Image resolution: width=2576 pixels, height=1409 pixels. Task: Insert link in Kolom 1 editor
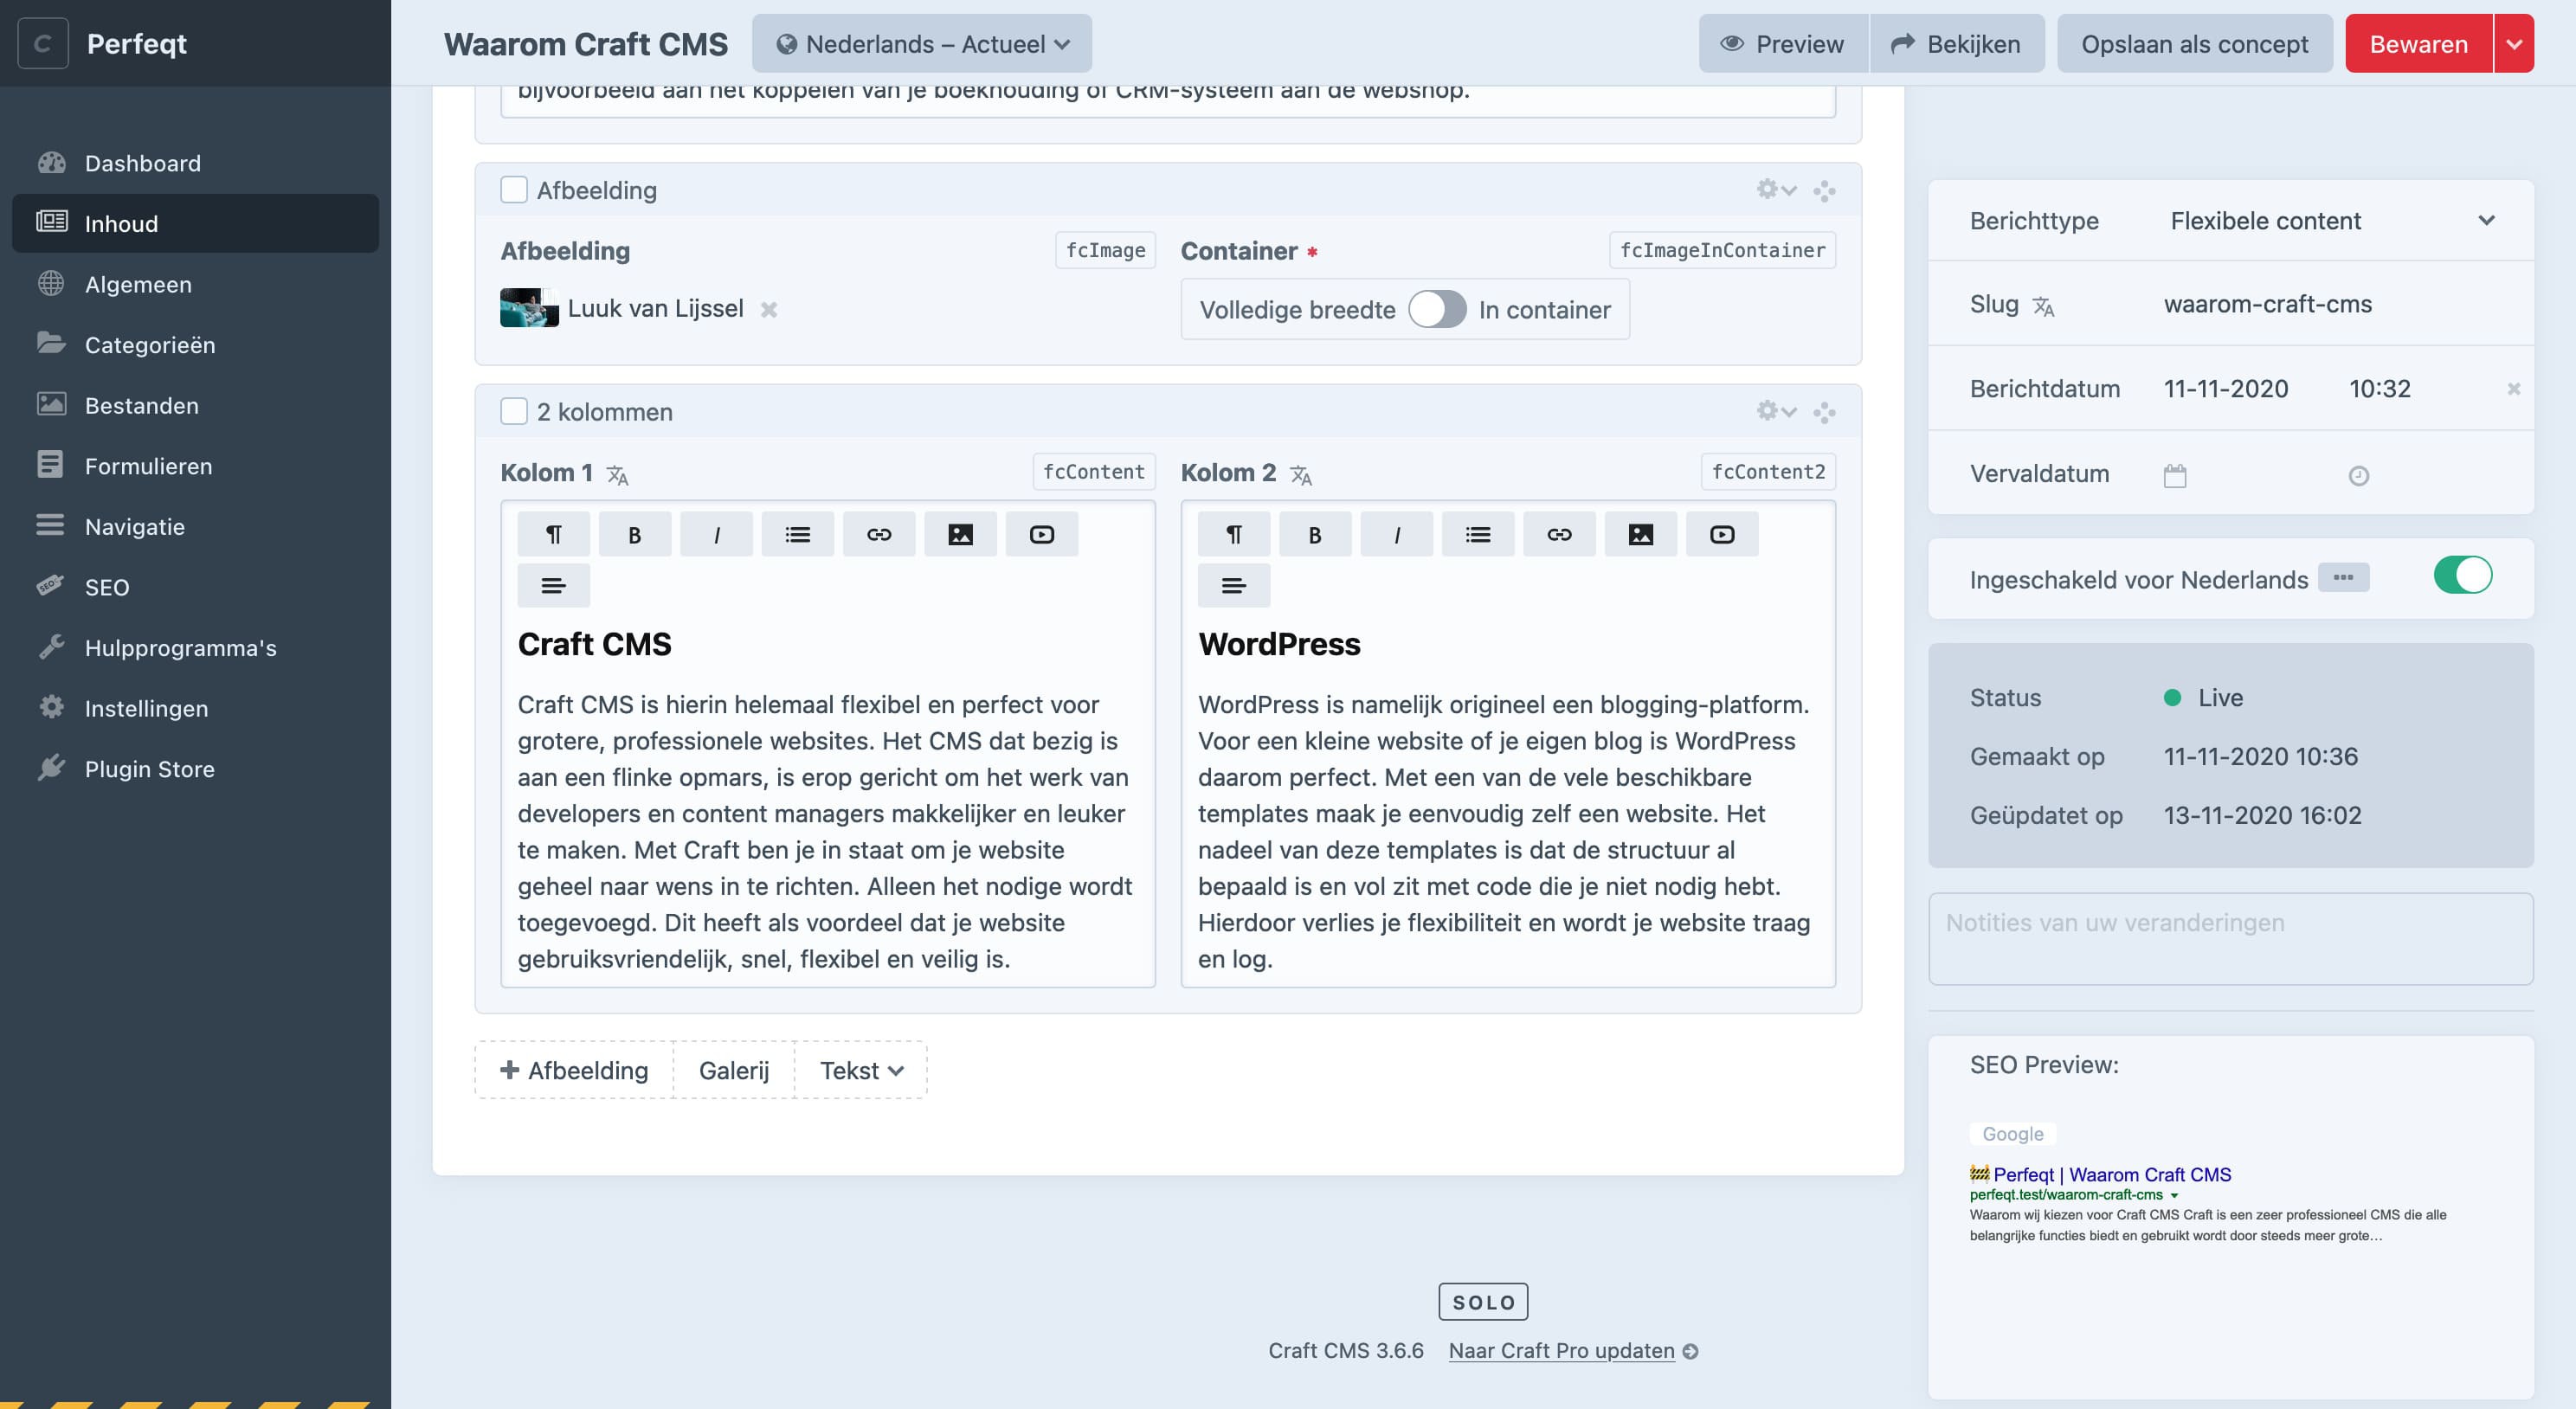(x=879, y=534)
